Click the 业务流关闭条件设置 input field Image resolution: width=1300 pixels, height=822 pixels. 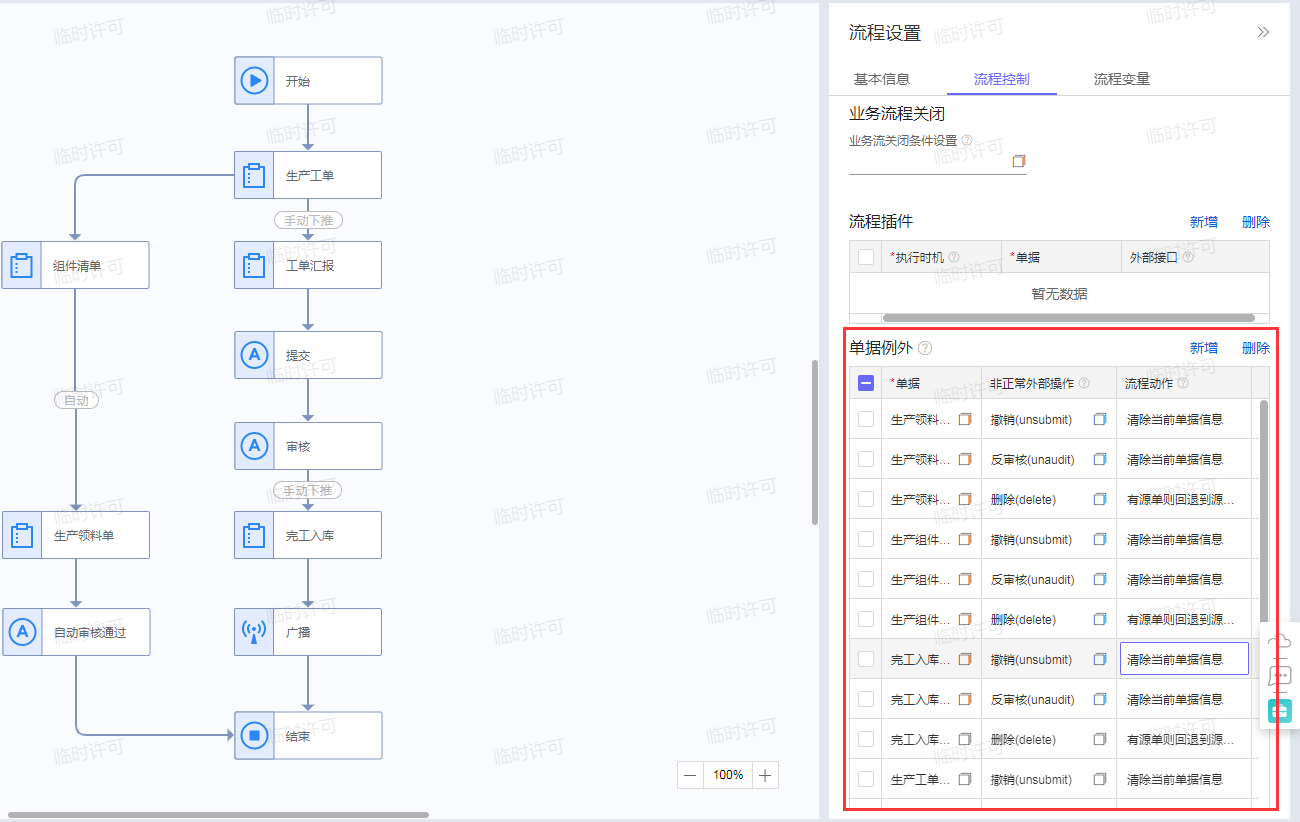pos(937,162)
